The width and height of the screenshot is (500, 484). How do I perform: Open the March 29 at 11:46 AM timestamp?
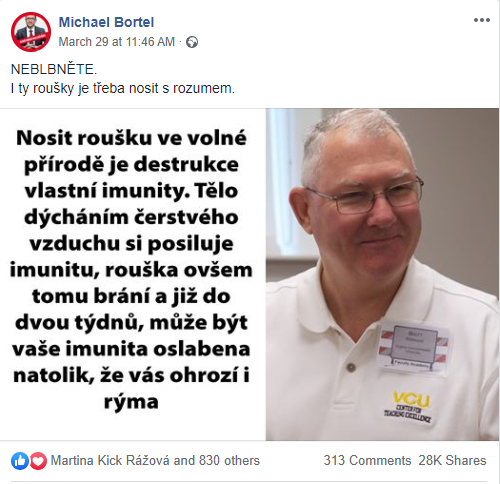117,42
